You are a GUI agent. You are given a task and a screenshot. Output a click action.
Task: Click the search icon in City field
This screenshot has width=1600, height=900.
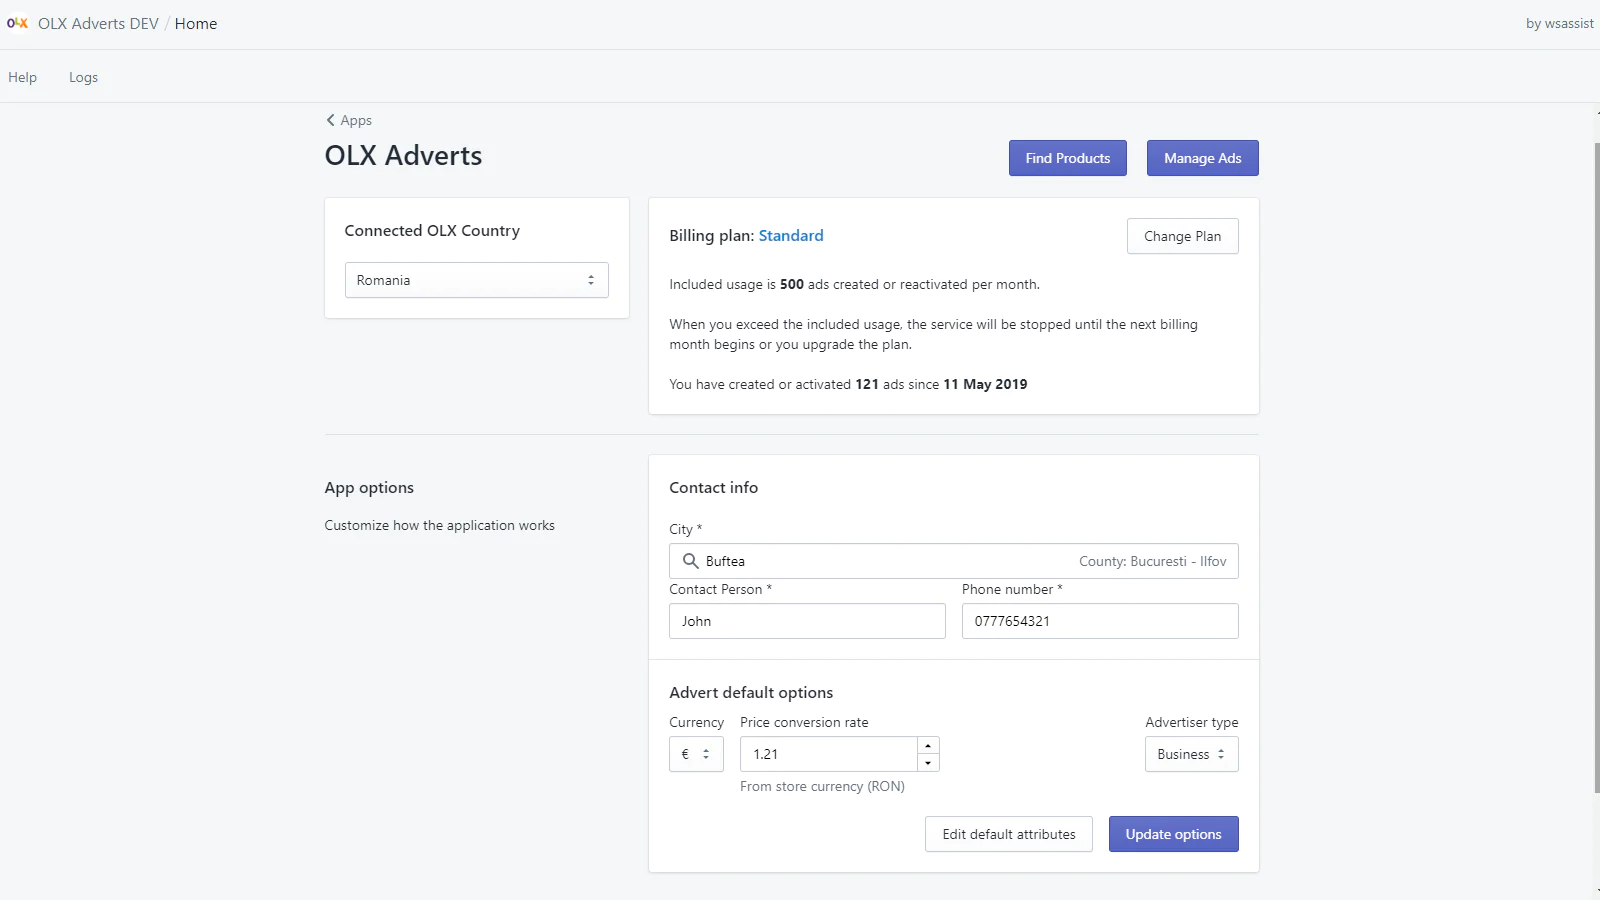(x=690, y=561)
